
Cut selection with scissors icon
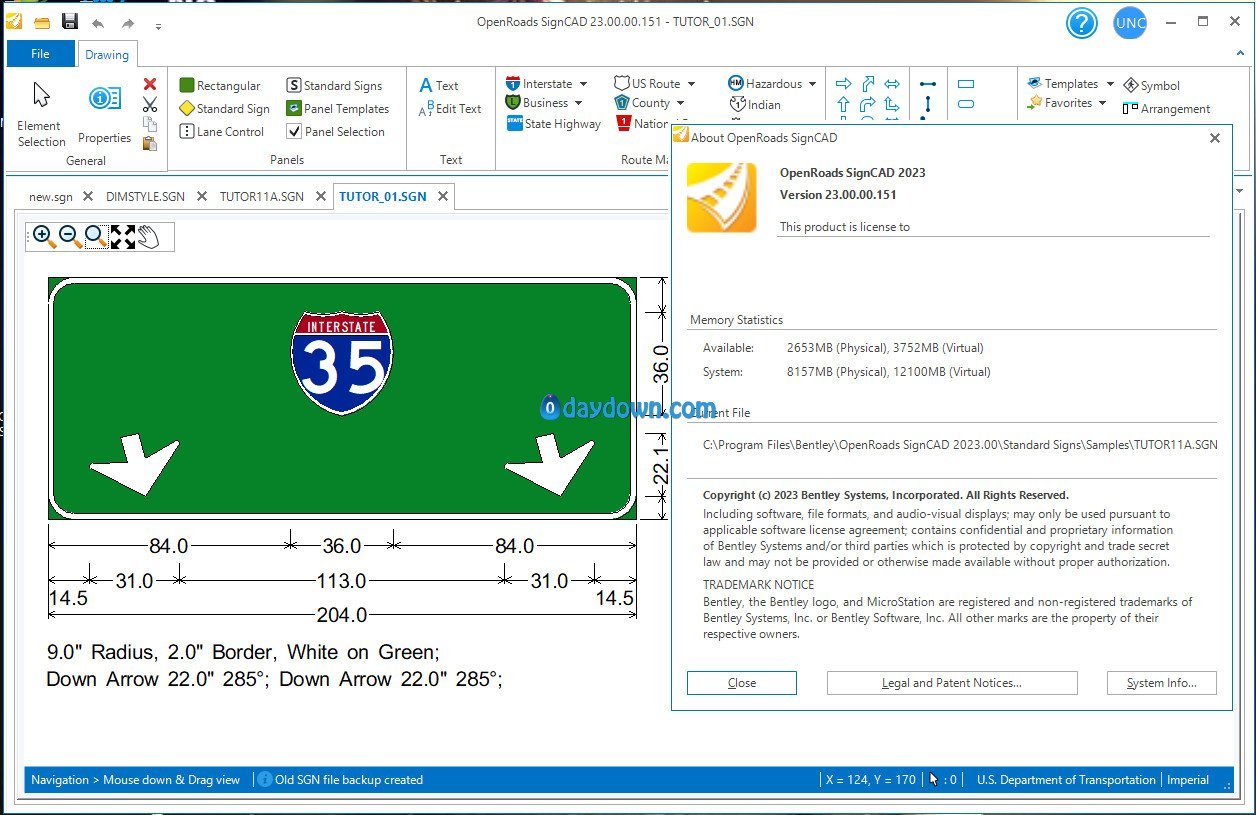click(x=150, y=104)
